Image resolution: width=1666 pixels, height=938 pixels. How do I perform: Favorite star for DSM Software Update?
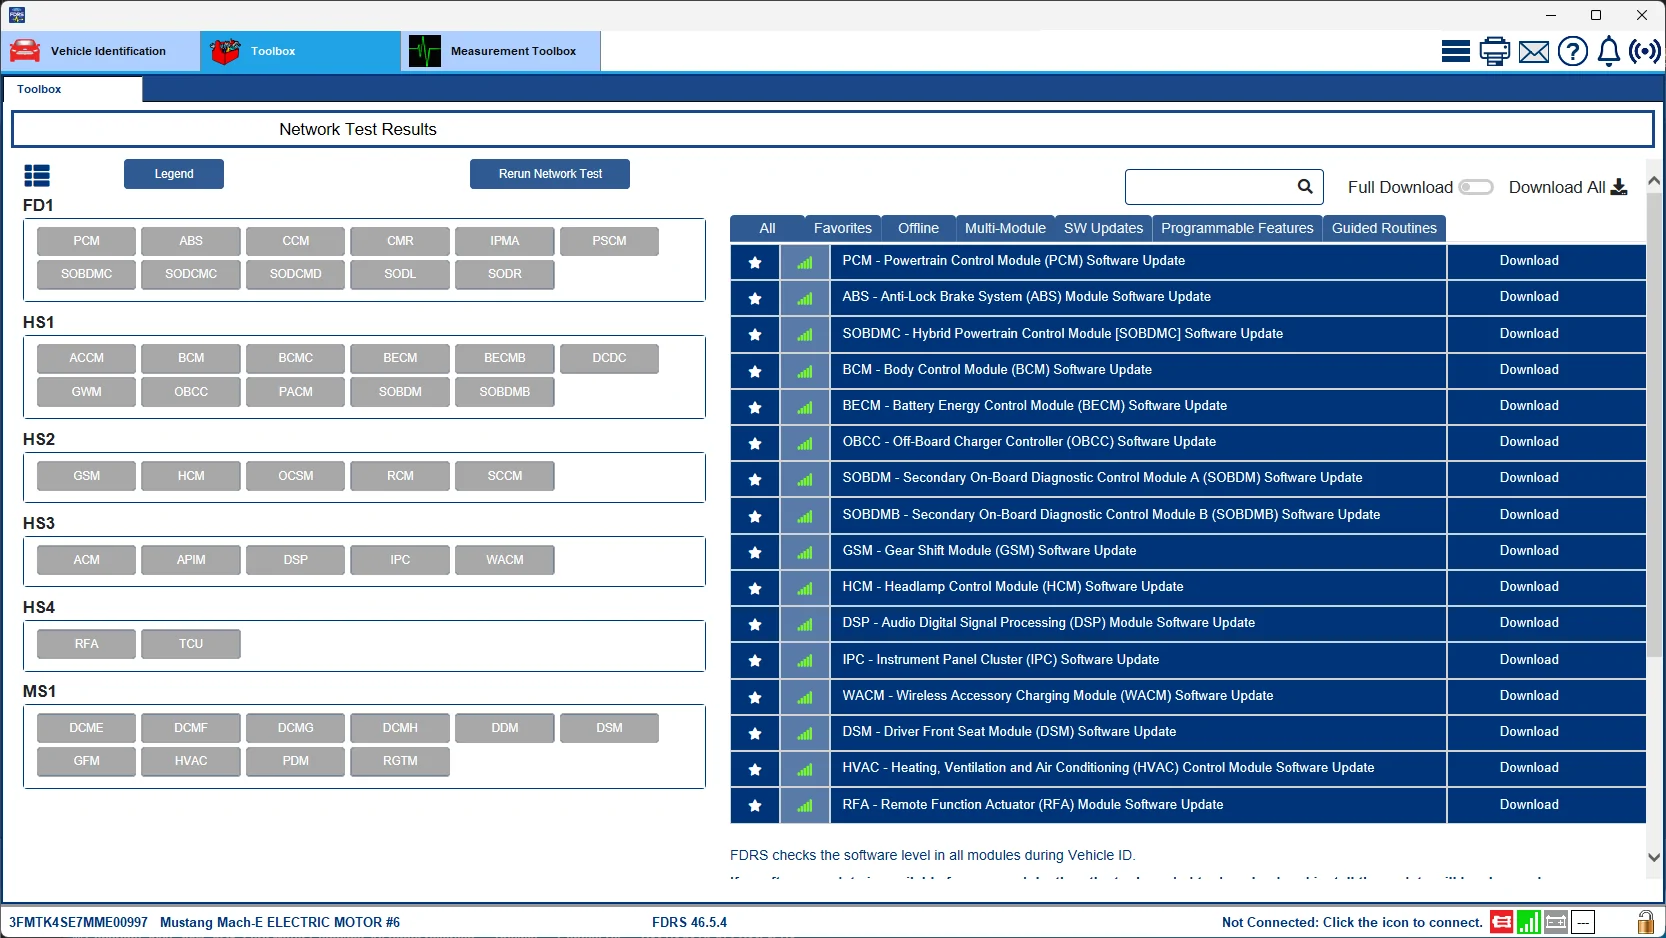click(755, 733)
